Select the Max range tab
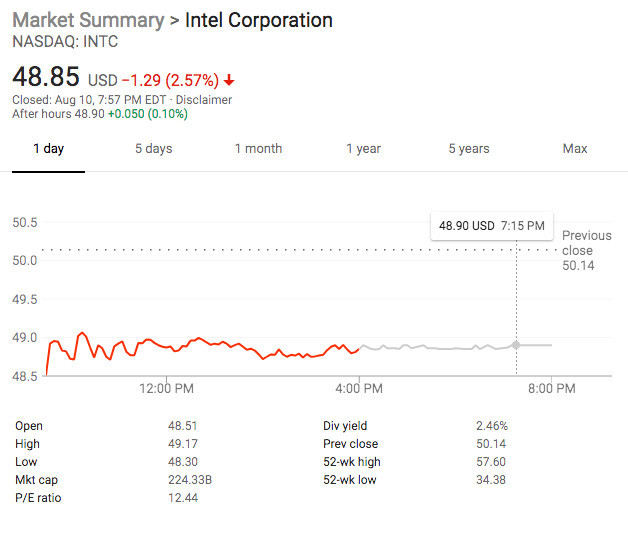Viewport: 628px width, 533px height. click(x=575, y=149)
